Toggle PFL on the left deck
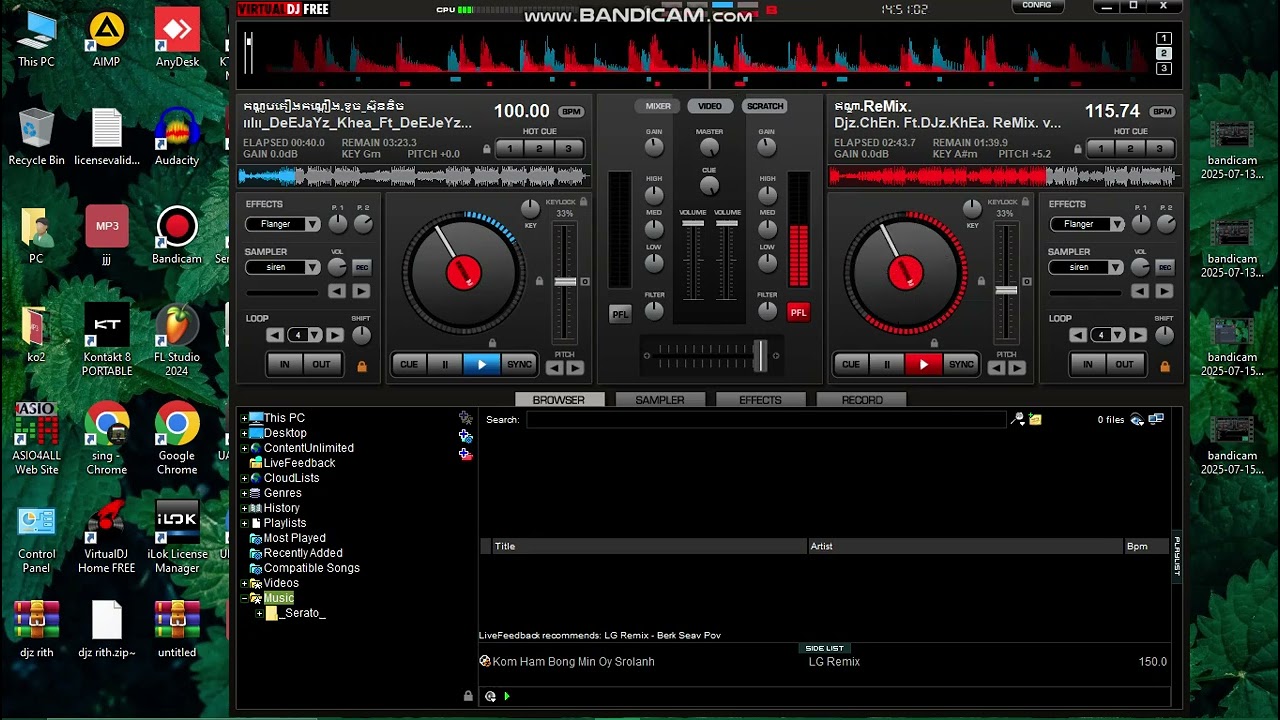 click(620, 314)
